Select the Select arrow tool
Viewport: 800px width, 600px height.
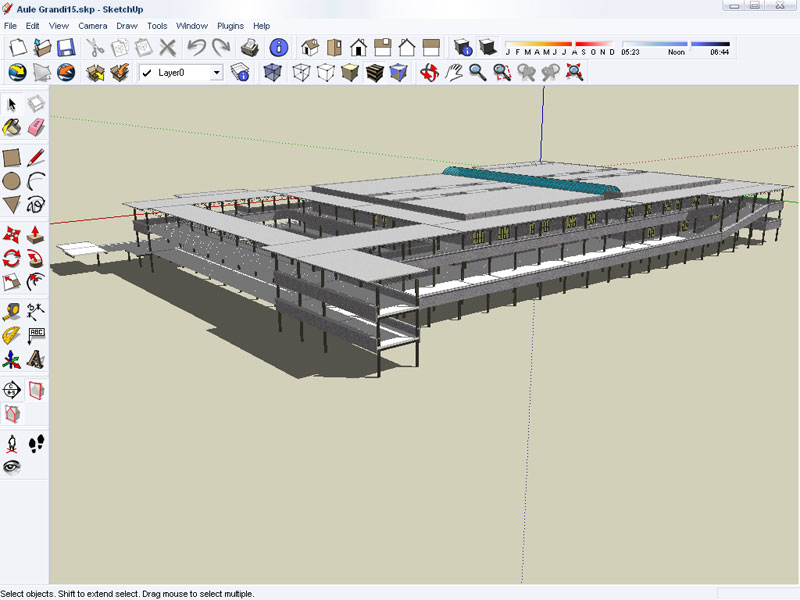pyautogui.click(x=12, y=104)
